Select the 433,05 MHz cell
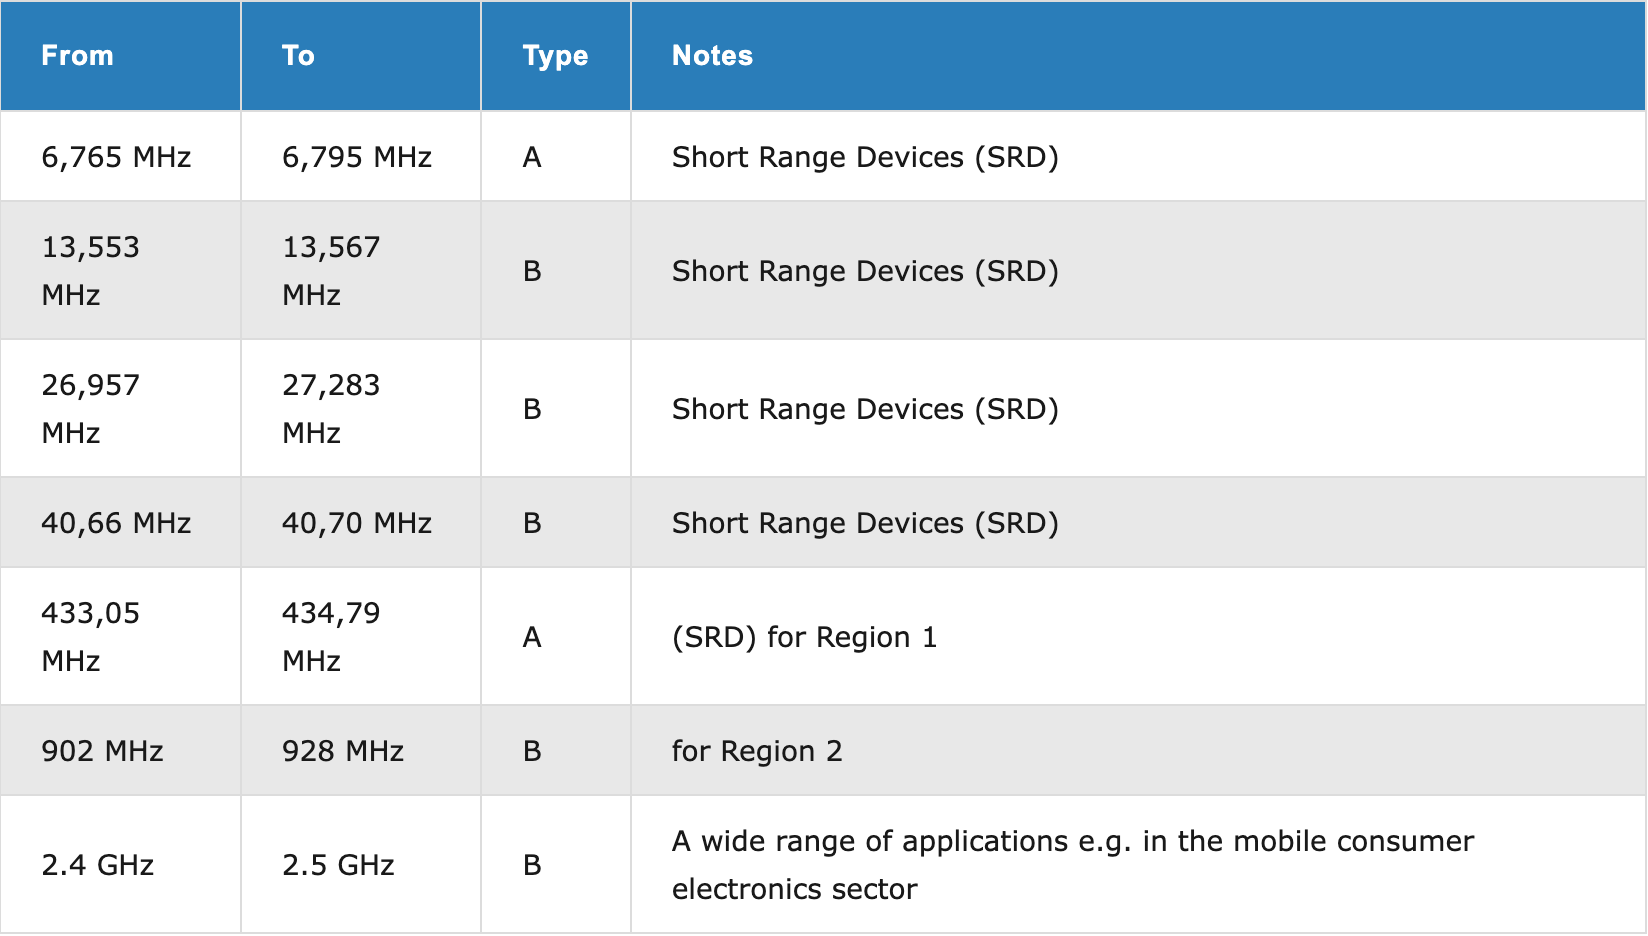Screen dimensions: 1648x936 (91, 637)
